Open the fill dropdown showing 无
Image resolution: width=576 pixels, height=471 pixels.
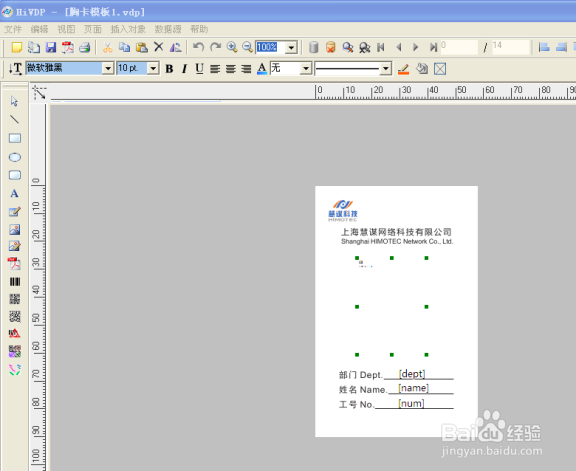tap(306, 68)
